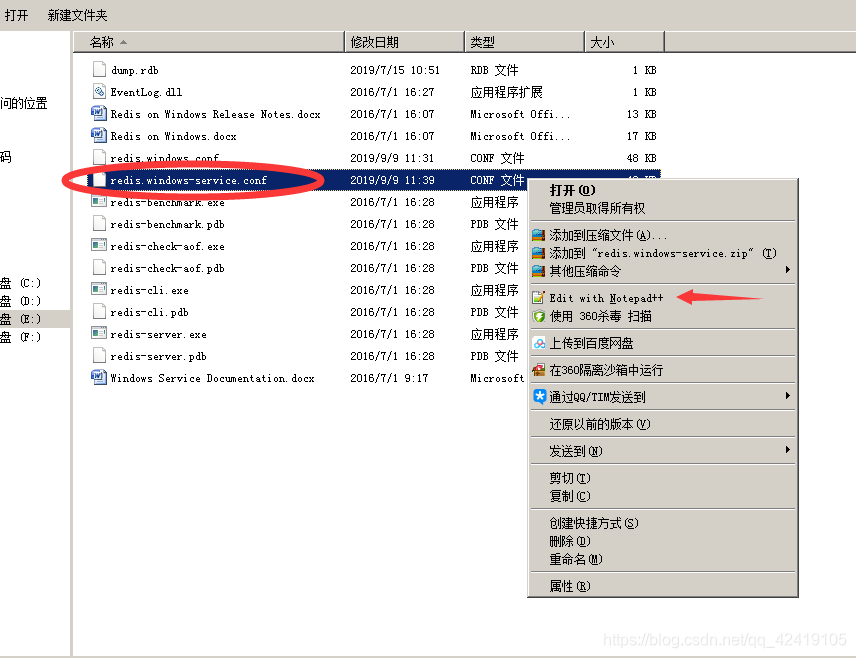The height and width of the screenshot is (658, 856).
Task: Sort by the 类型 column header
Action: click(x=525, y=42)
